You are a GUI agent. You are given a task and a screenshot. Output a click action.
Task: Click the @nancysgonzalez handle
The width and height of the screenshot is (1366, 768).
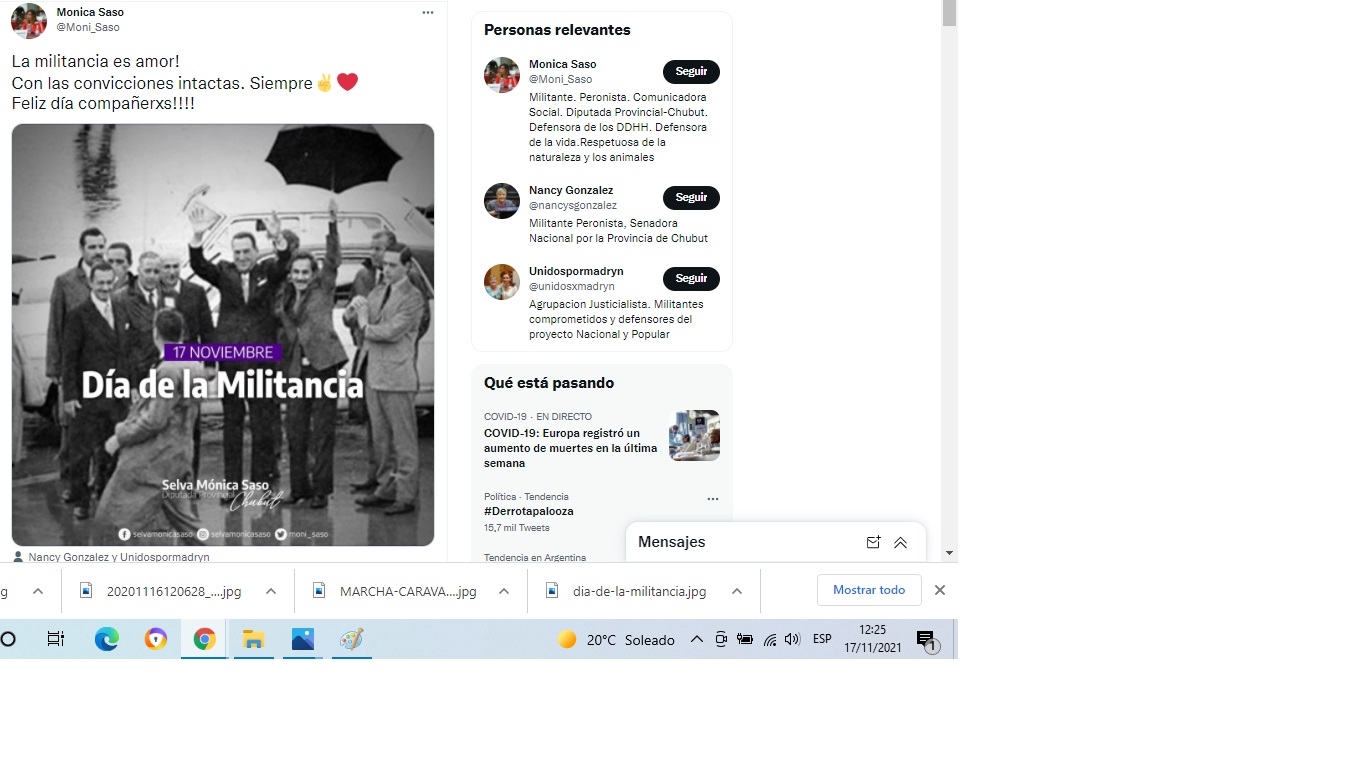pos(573,205)
